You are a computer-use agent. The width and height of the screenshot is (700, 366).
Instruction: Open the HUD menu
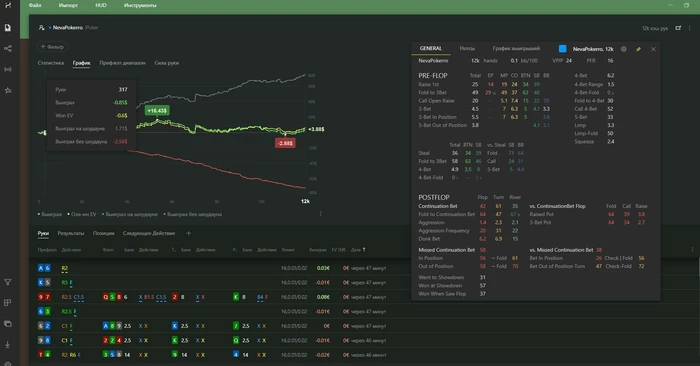pyautogui.click(x=101, y=5)
